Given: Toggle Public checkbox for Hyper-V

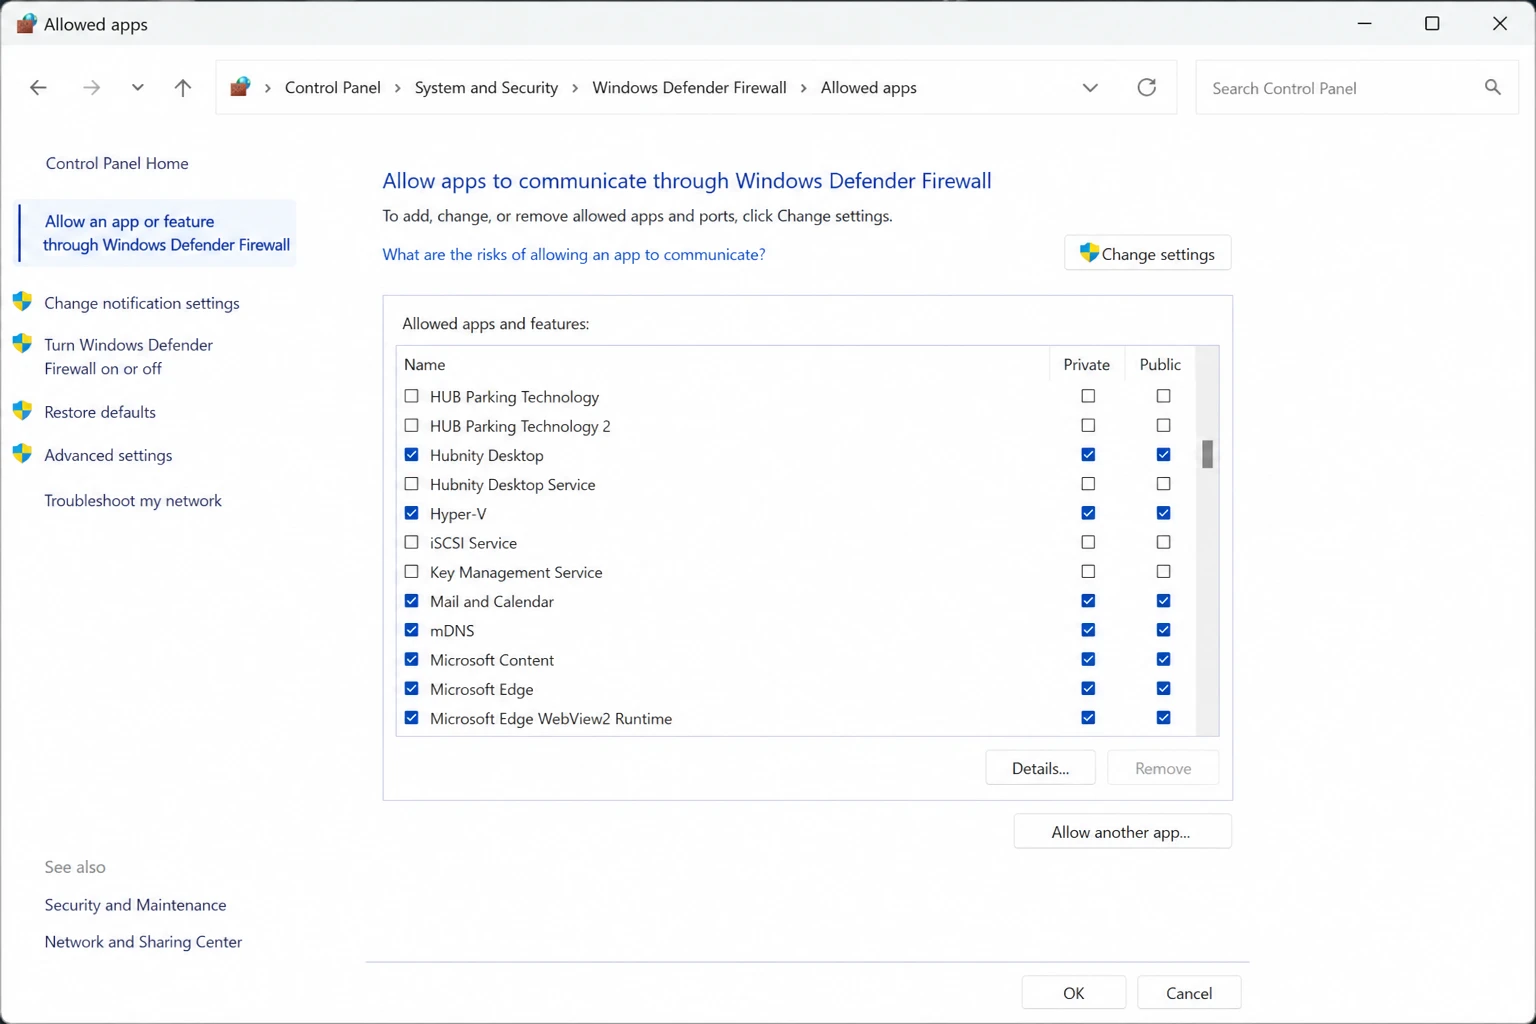Looking at the screenshot, I should [x=1163, y=513].
